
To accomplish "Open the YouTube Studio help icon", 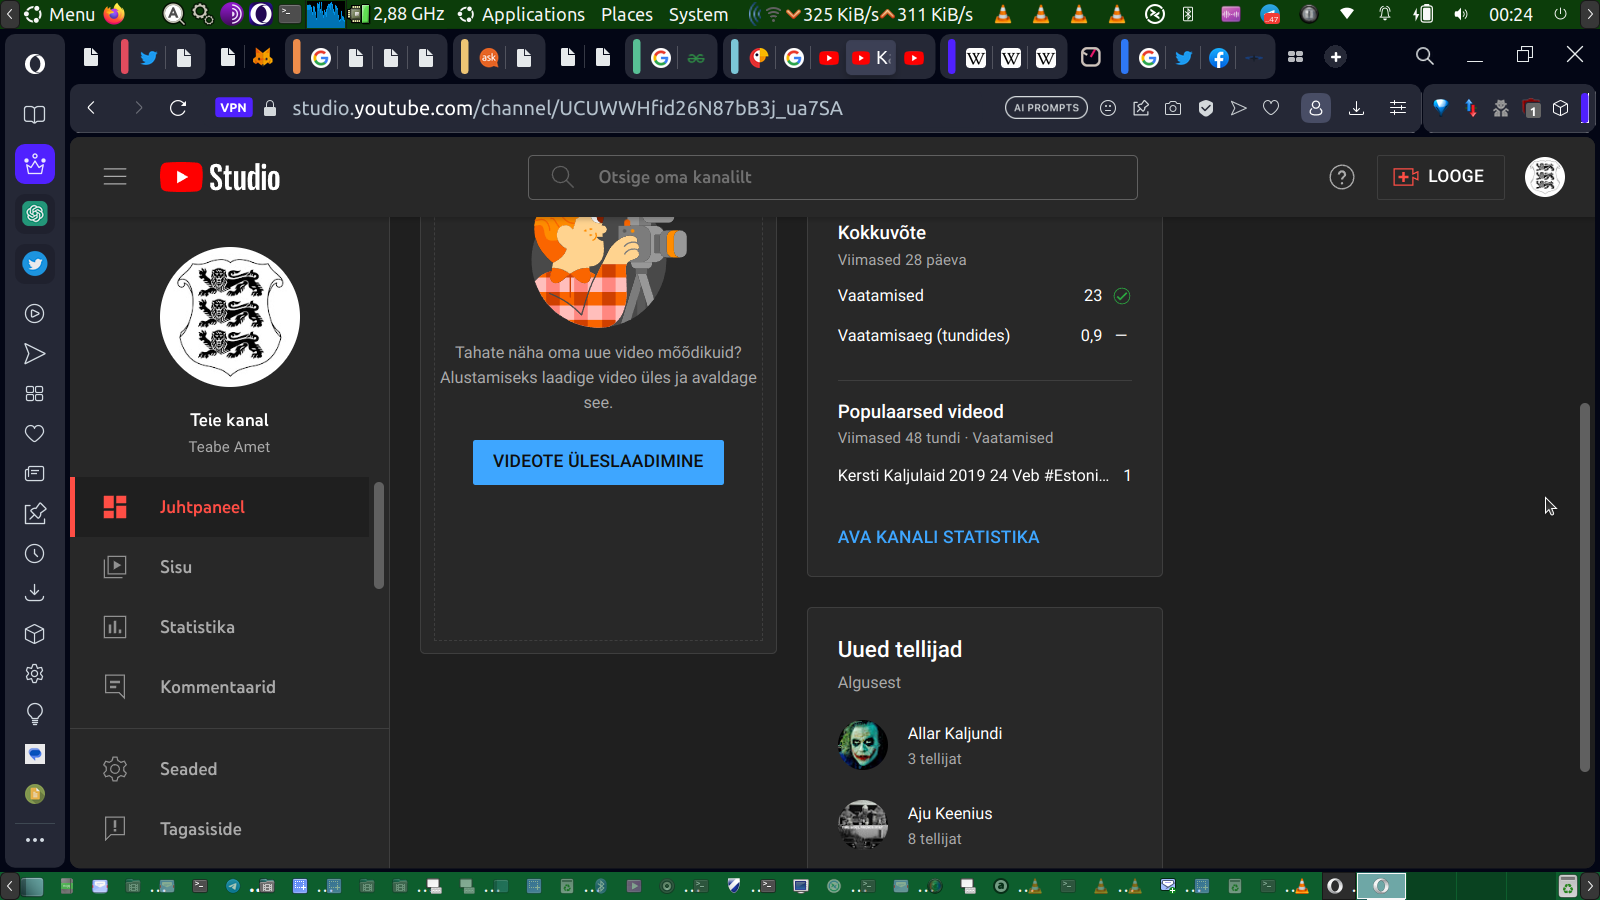I will (1342, 177).
